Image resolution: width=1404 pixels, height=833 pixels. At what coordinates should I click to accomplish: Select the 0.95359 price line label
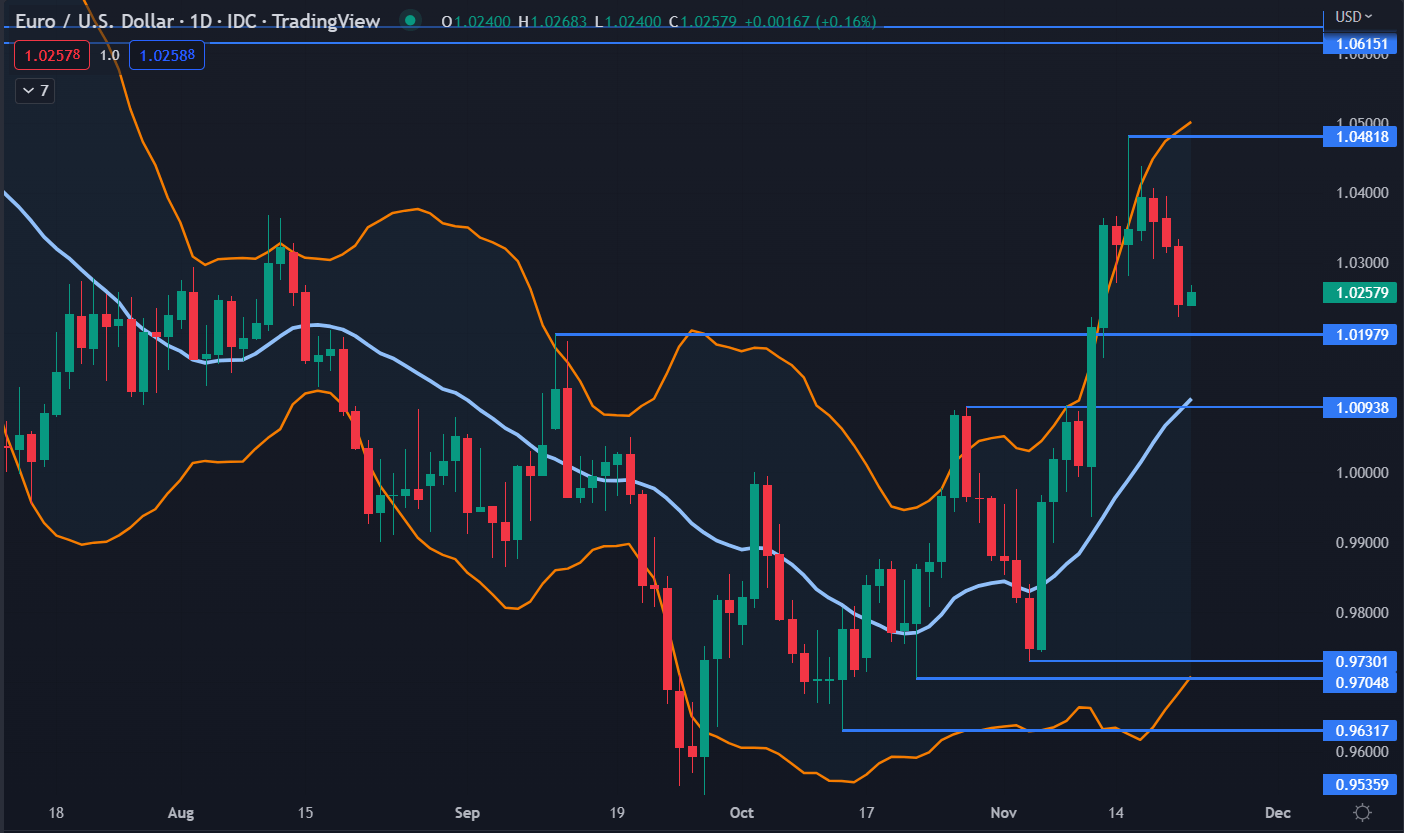(1360, 784)
